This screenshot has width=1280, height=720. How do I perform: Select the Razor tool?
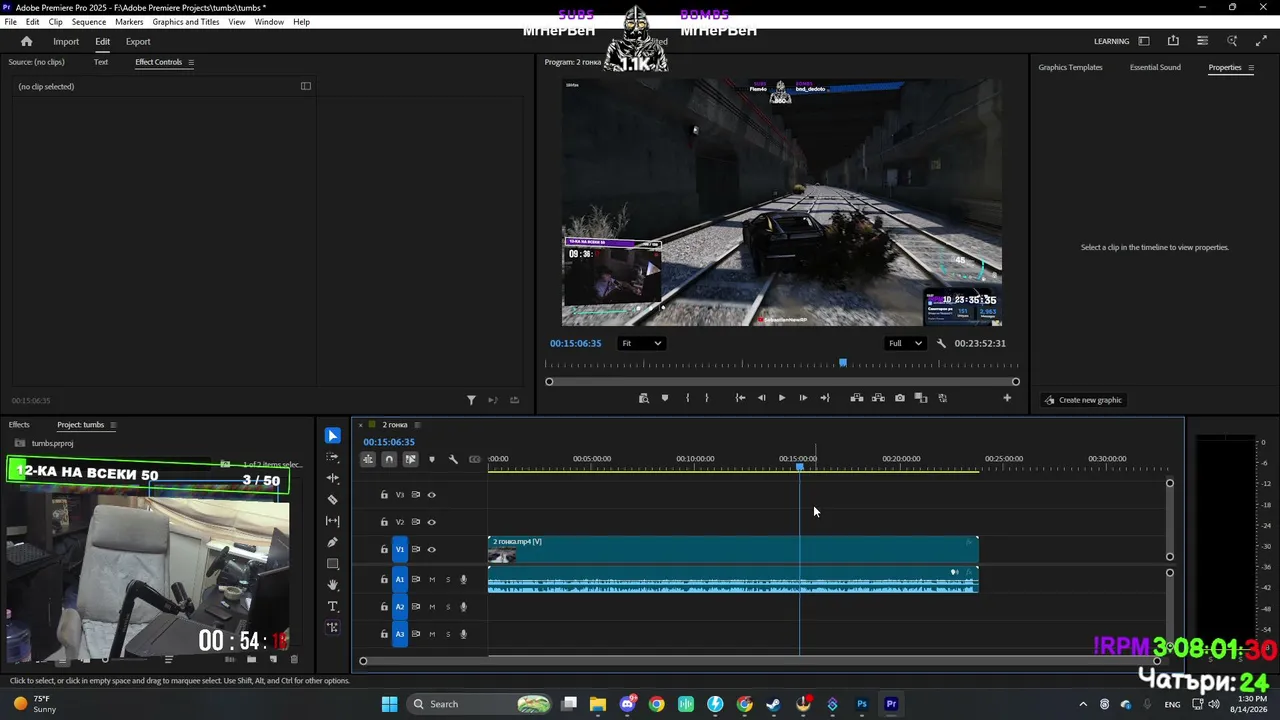click(333, 500)
